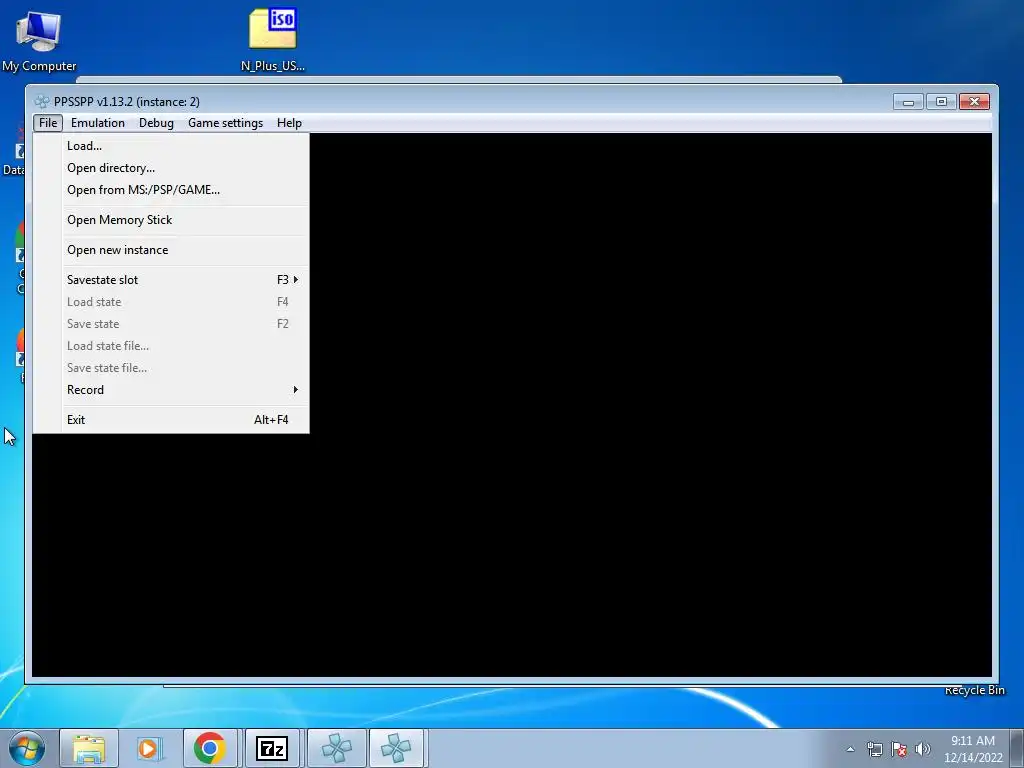1024x768 pixels.
Task: Open the My Computer desktop icon
Action: click(39, 40)
